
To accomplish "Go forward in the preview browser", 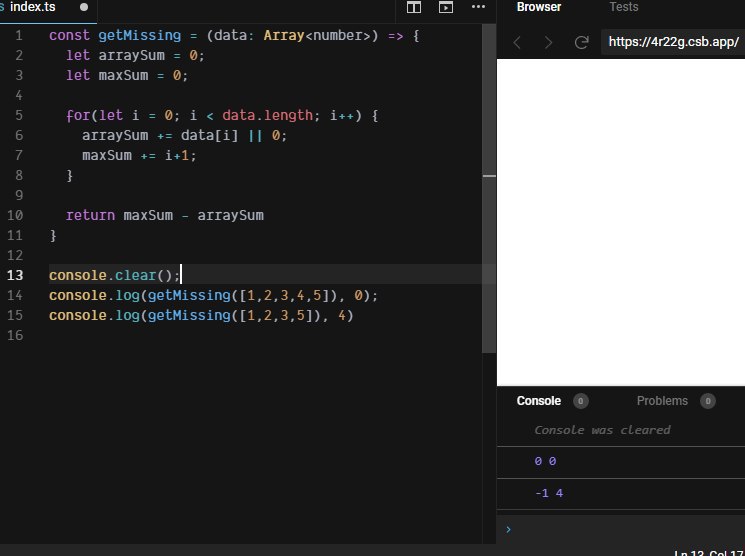I will click(x=548, y=43).
